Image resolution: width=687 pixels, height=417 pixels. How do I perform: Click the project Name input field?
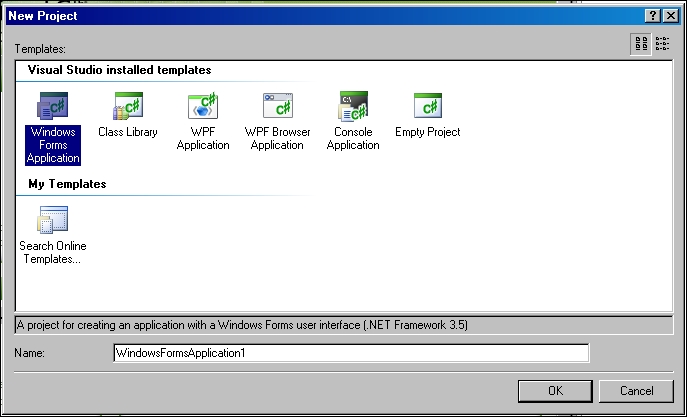(x=351, y=353)
